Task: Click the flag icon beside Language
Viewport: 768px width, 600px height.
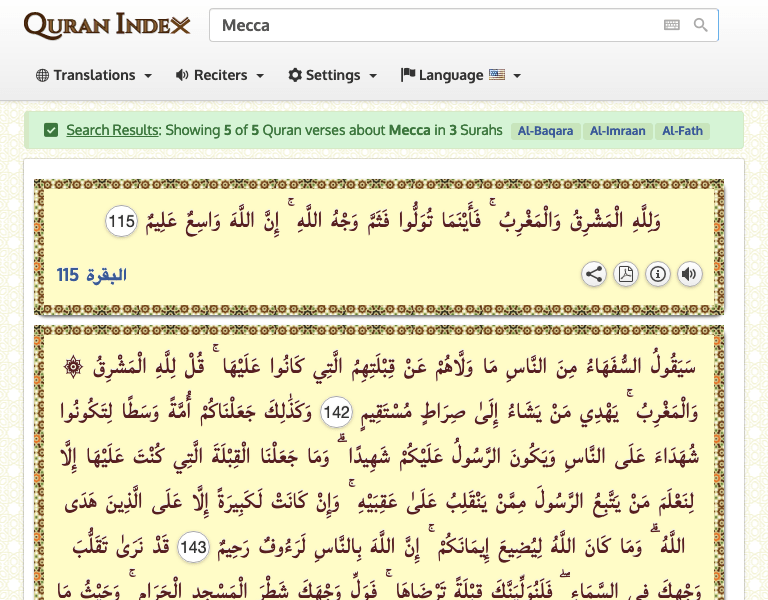Action: [408, 74]
